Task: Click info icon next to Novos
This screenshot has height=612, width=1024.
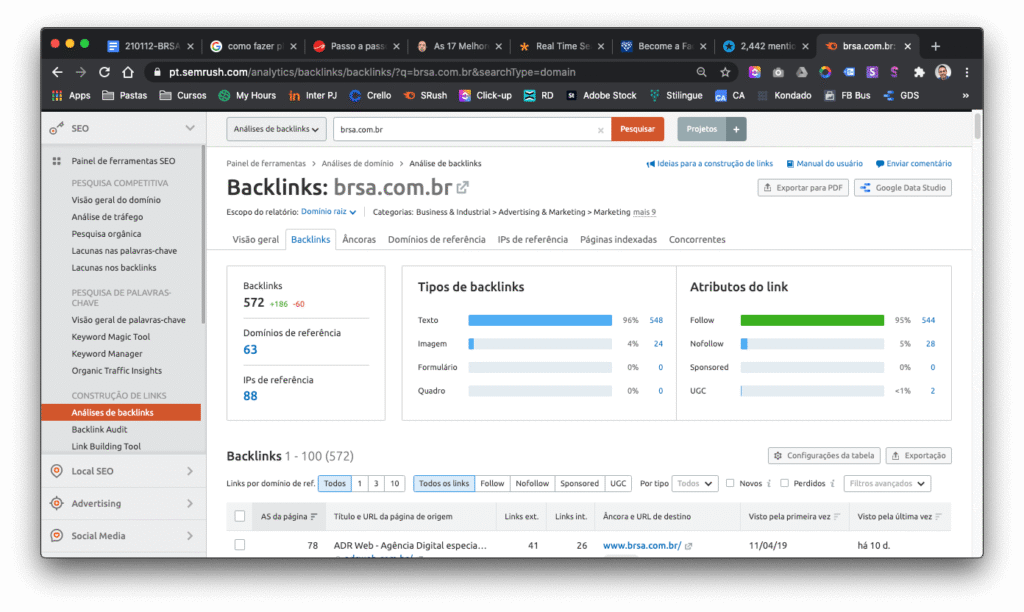Action: tap(769, 484)
